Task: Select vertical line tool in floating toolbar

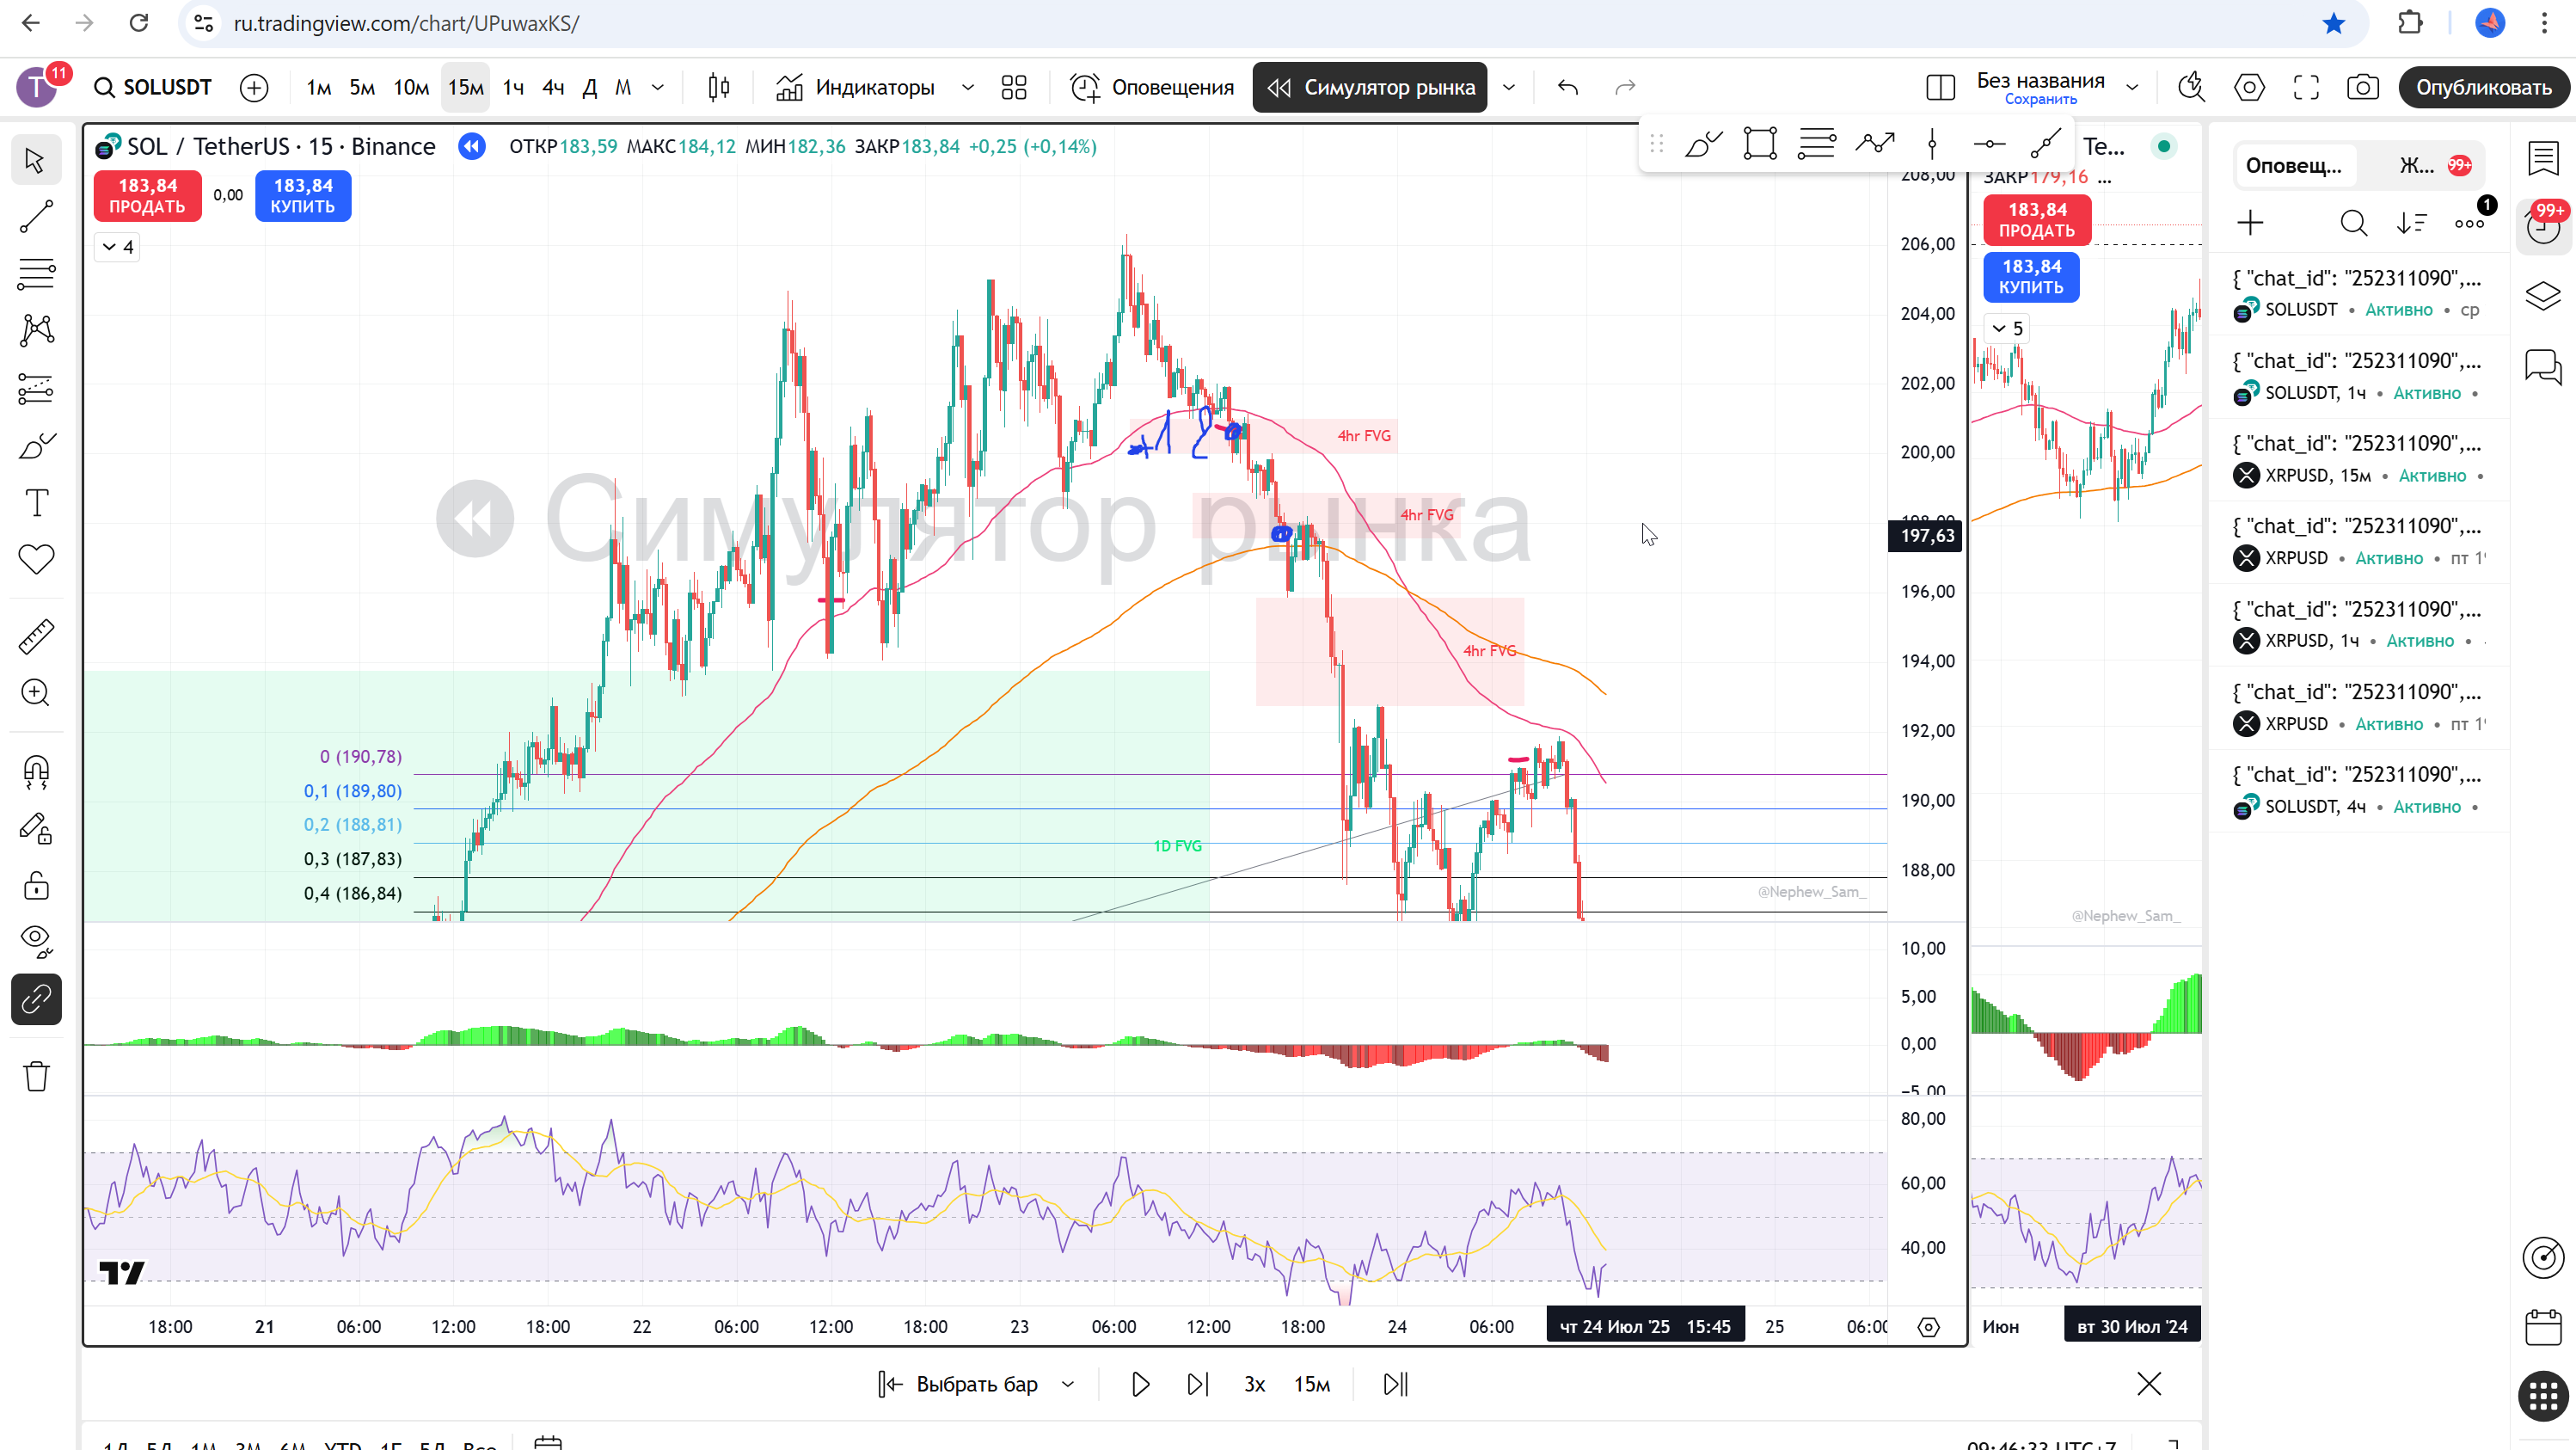Action: click(1932, 145)
